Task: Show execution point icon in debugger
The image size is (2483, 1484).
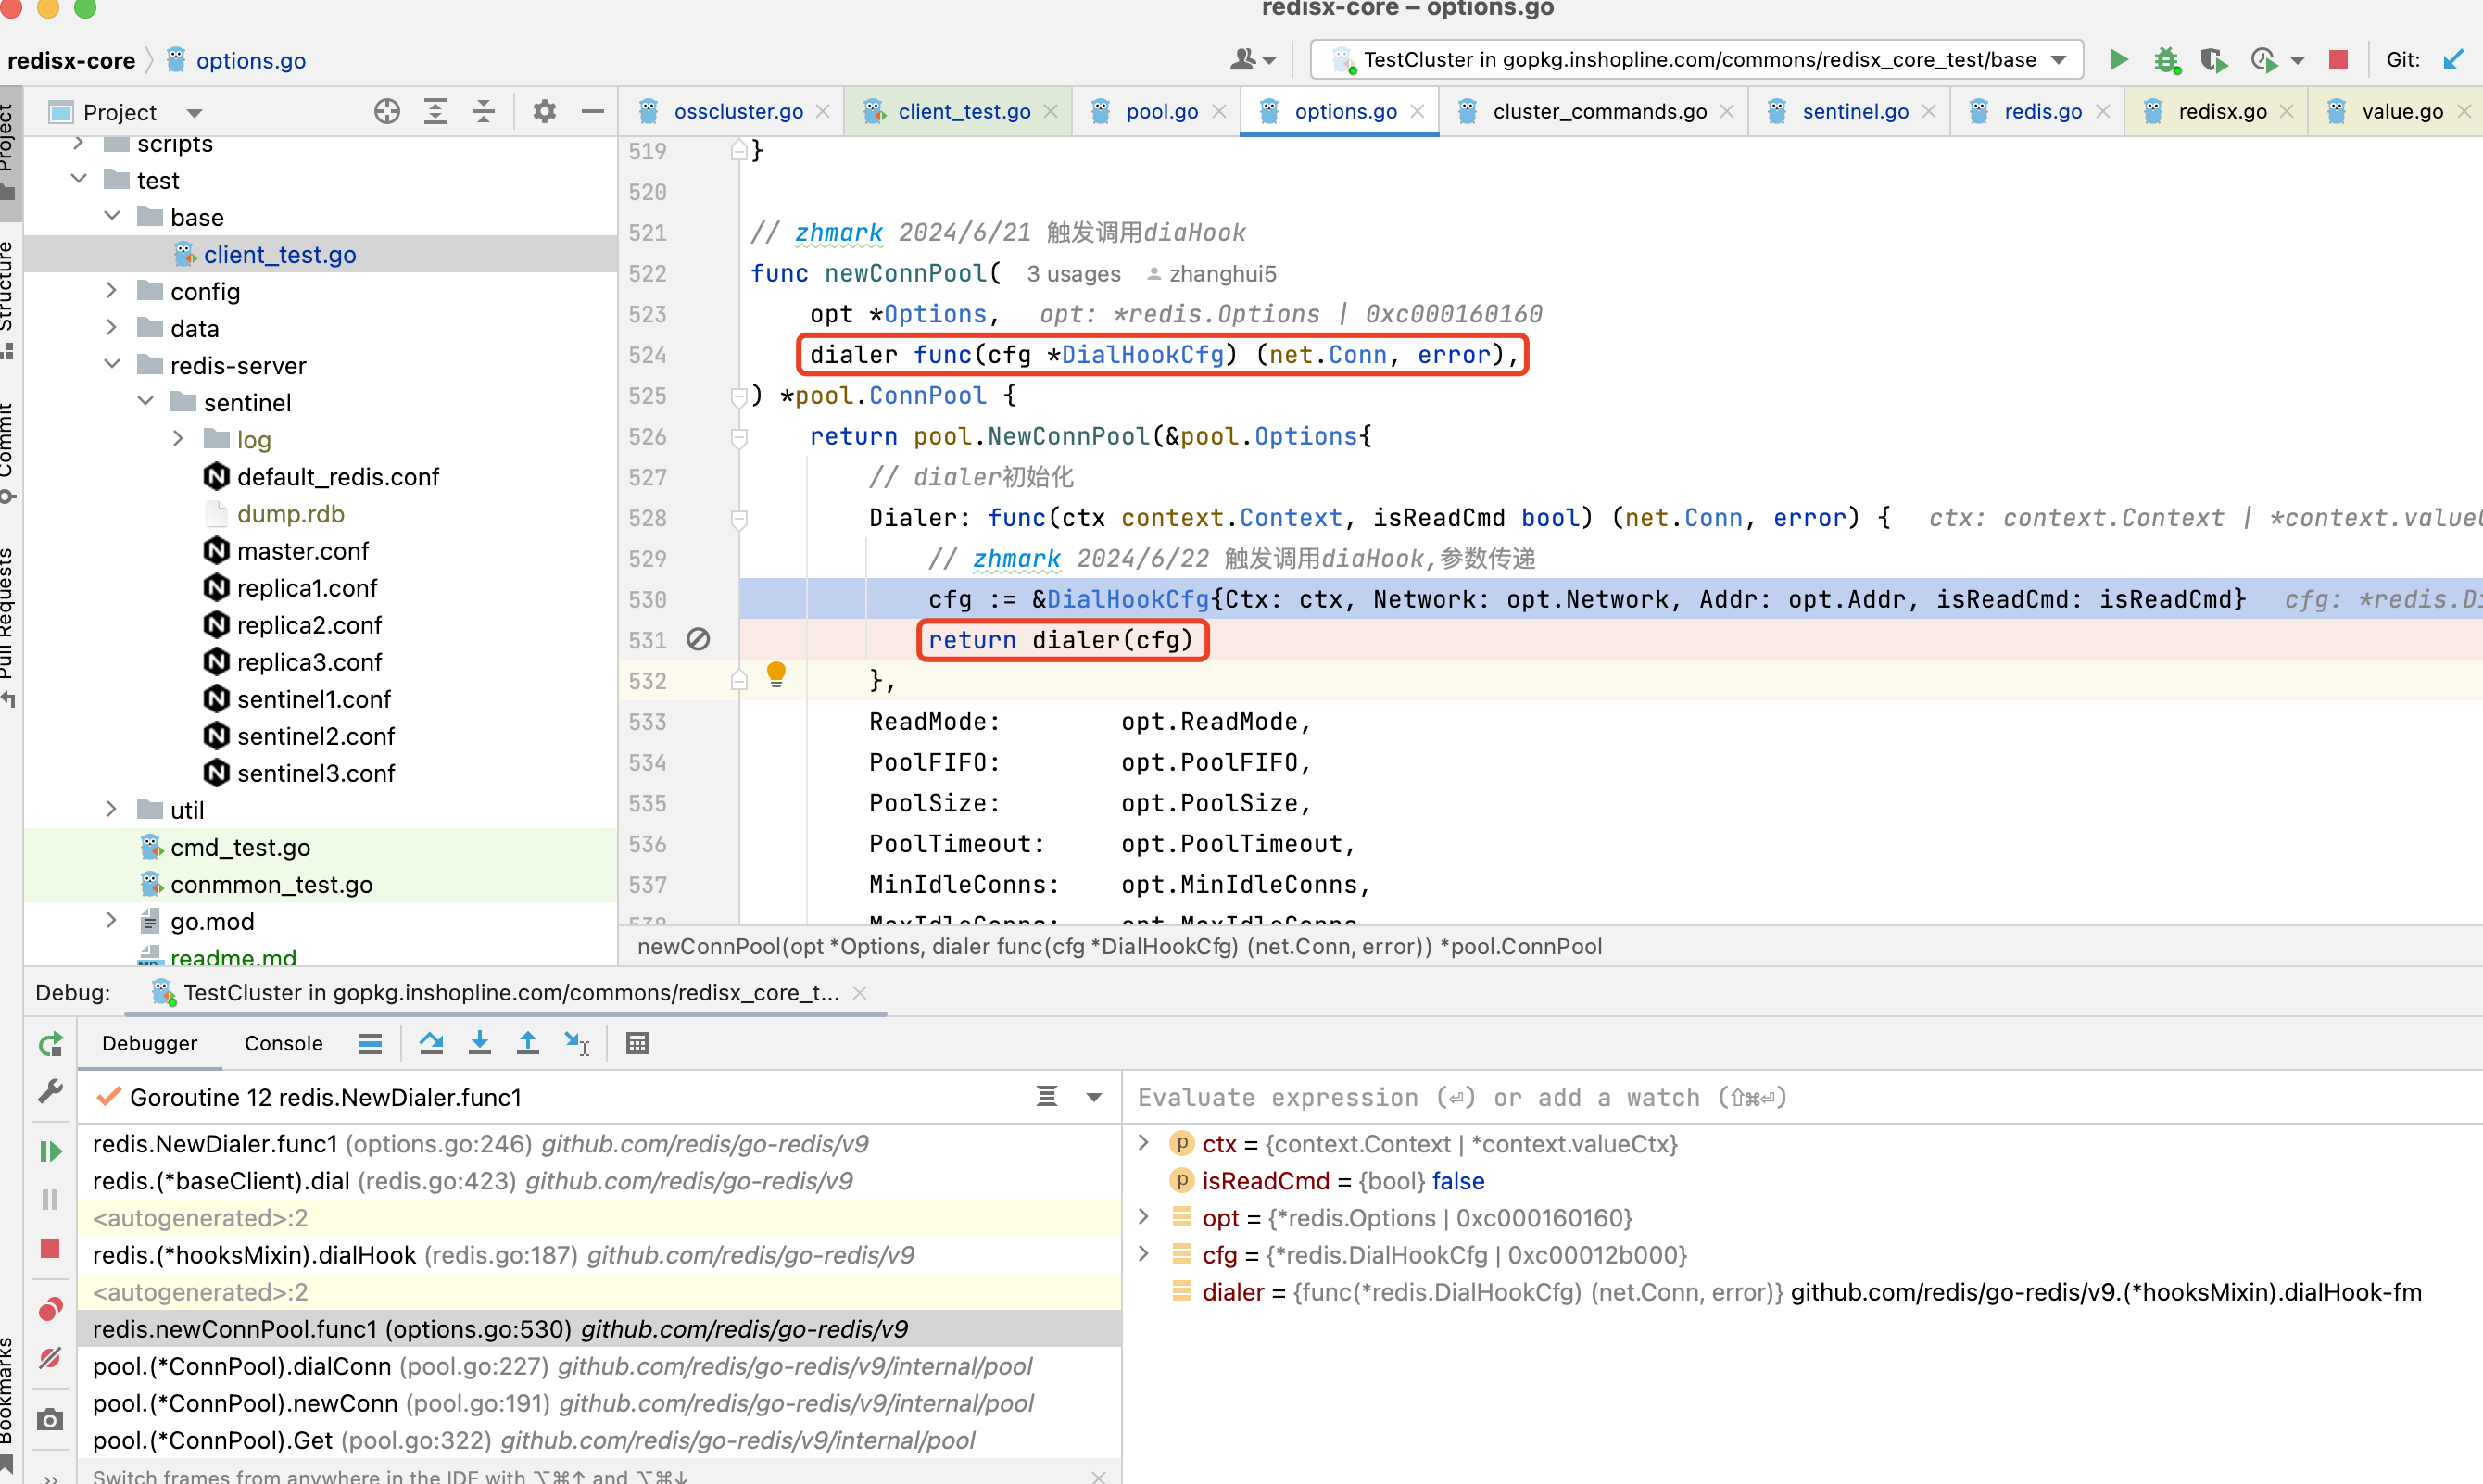Action: pos(370,1043)
